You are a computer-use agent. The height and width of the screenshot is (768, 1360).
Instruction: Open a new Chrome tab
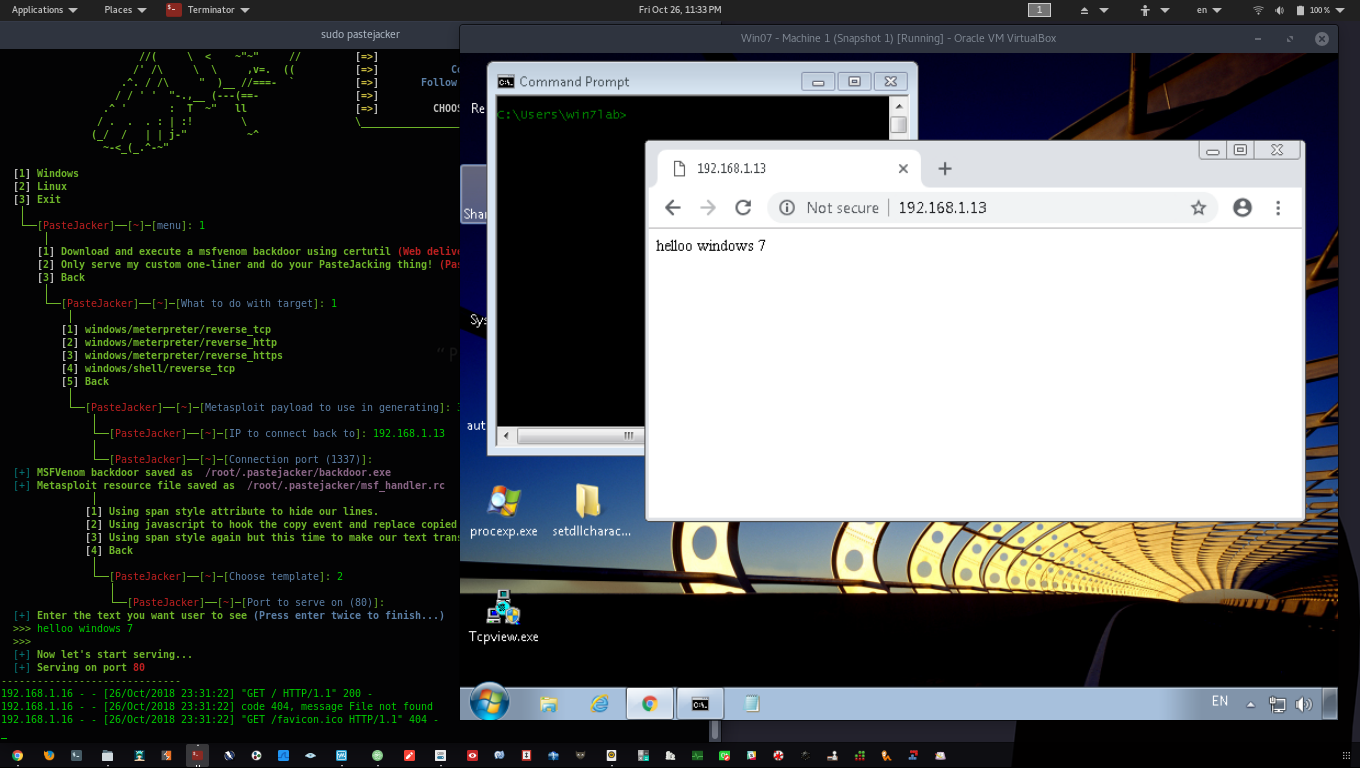pyautogui.click(x=945, y=169)
